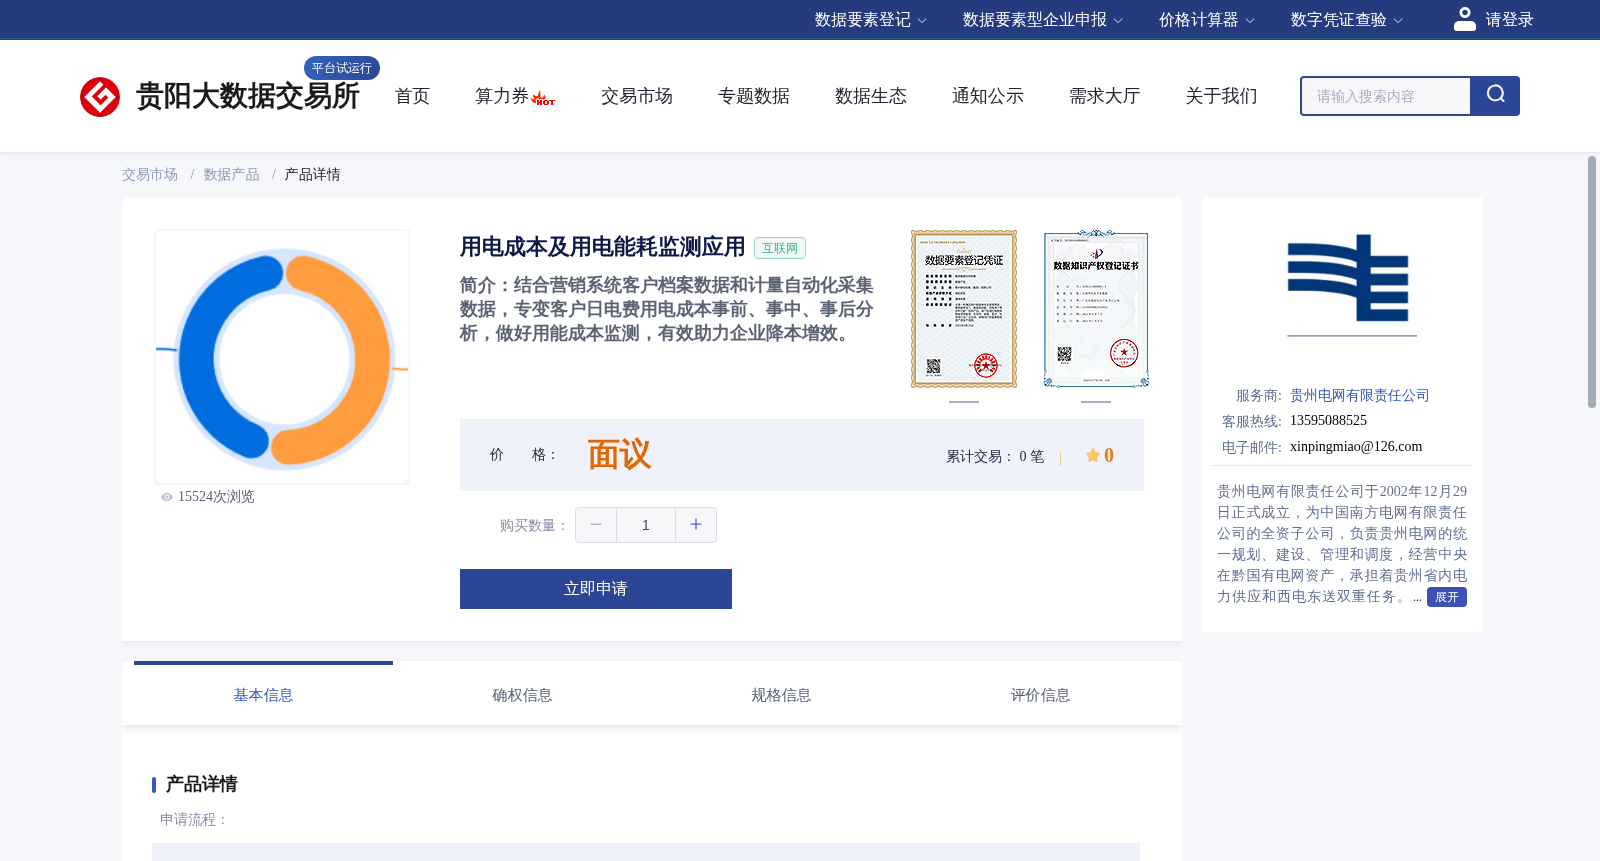1600x861 pixels.
Task: Switch to the 确权信息 tab
Action: coord(522,695)
